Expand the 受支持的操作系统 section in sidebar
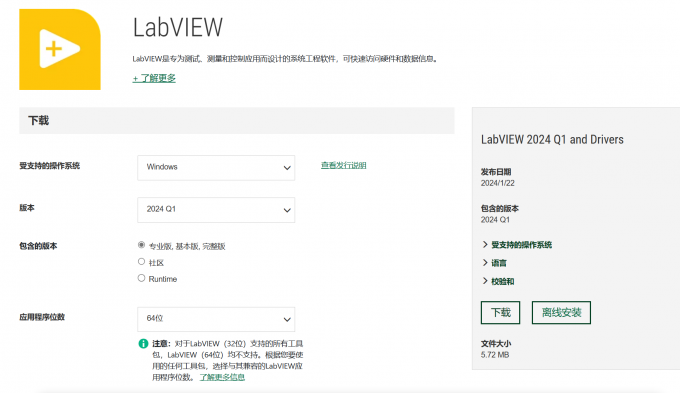680x393 pixels. click(517, 245)
